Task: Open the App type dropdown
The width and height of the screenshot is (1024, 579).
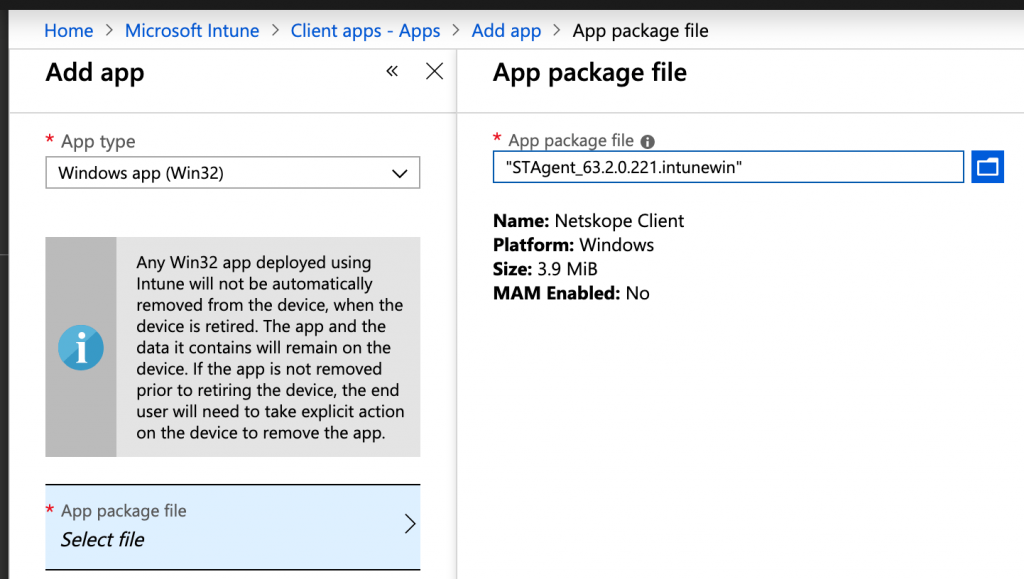Action: (x=232, y=173)
